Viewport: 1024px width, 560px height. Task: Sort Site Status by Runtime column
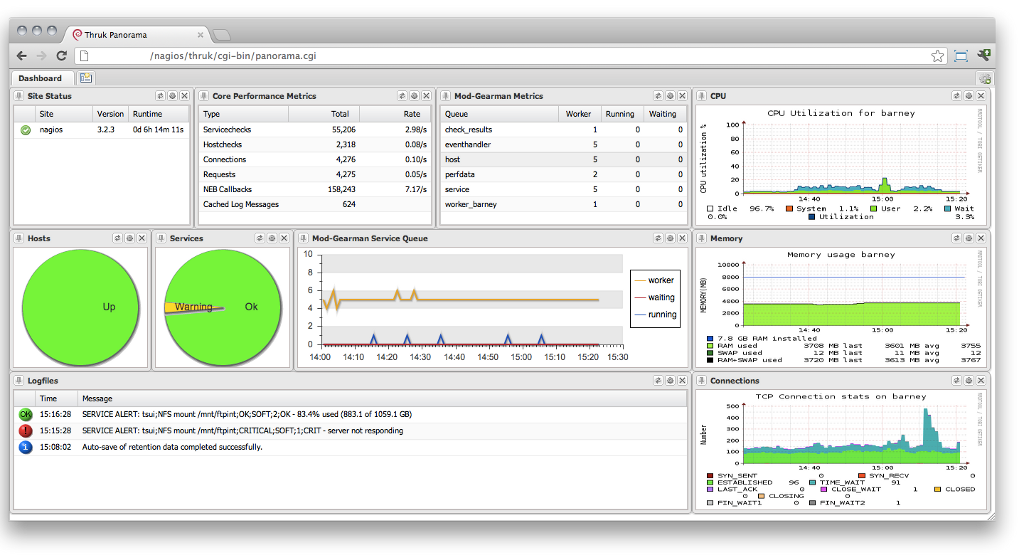click(x=159, y=114)
